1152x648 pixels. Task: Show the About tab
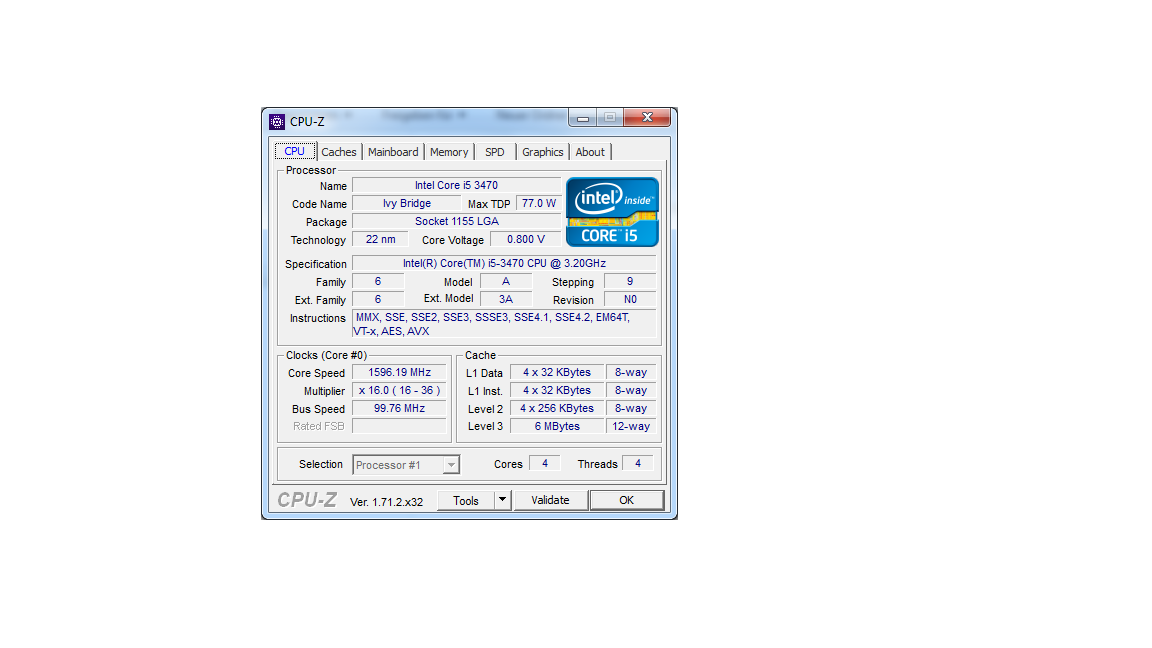pos(590,152)
